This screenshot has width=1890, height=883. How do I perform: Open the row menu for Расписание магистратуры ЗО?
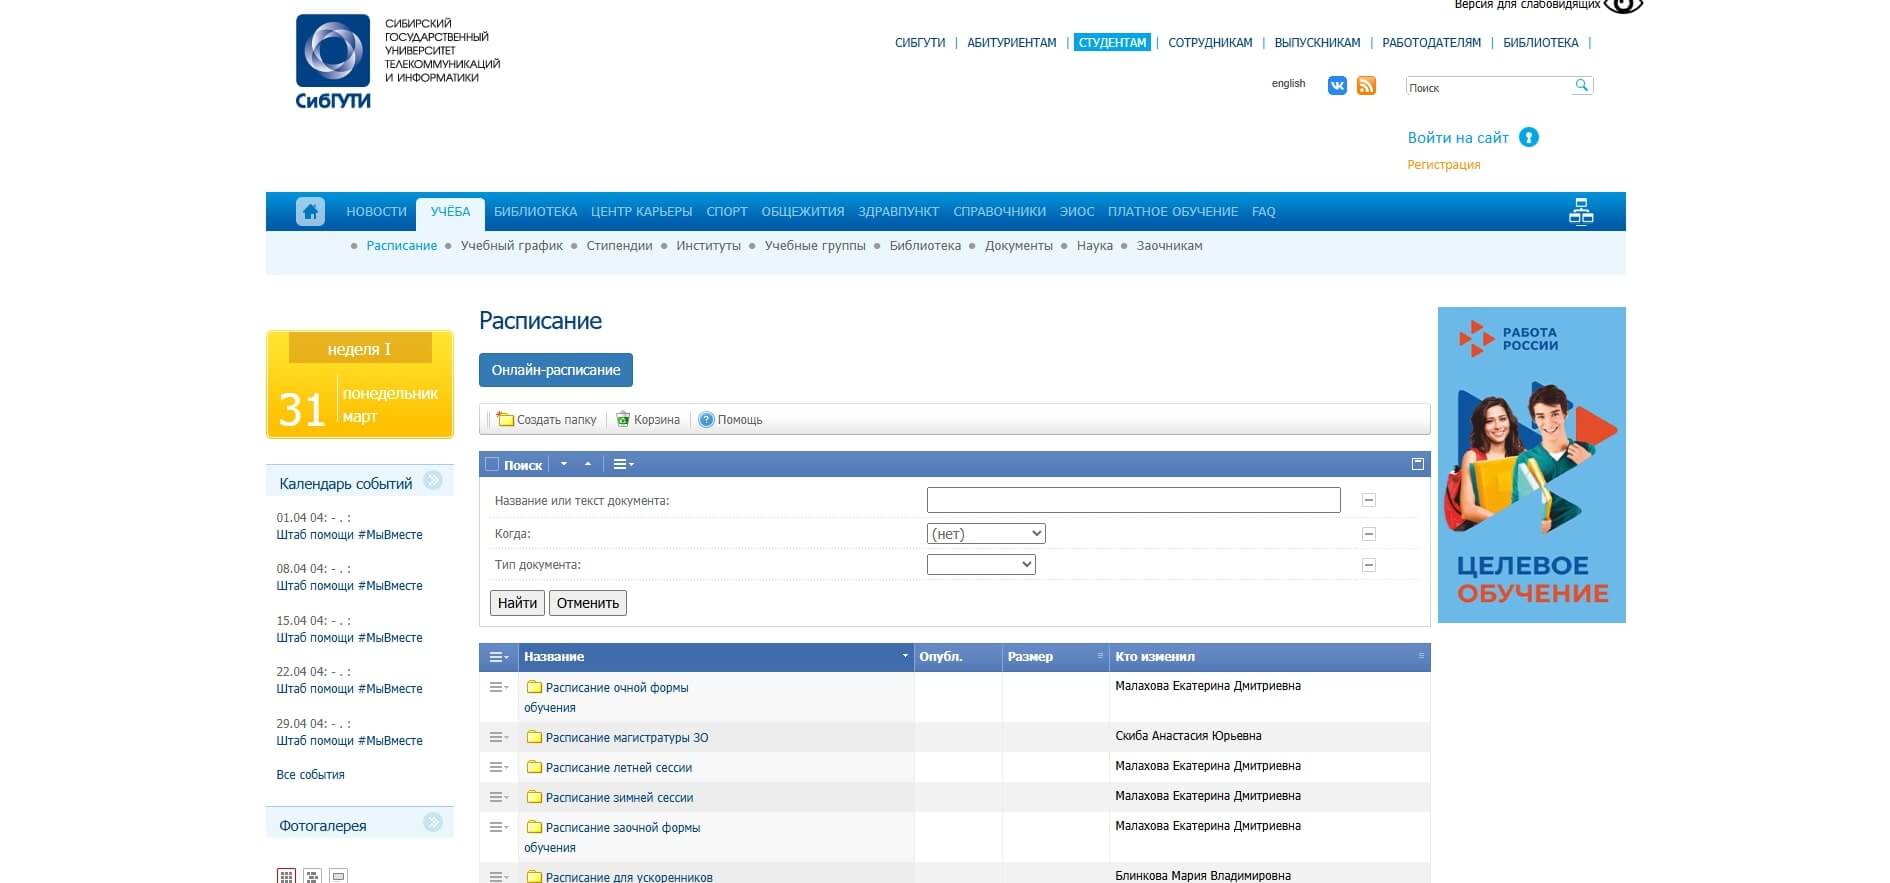click(x=498, y=737)
